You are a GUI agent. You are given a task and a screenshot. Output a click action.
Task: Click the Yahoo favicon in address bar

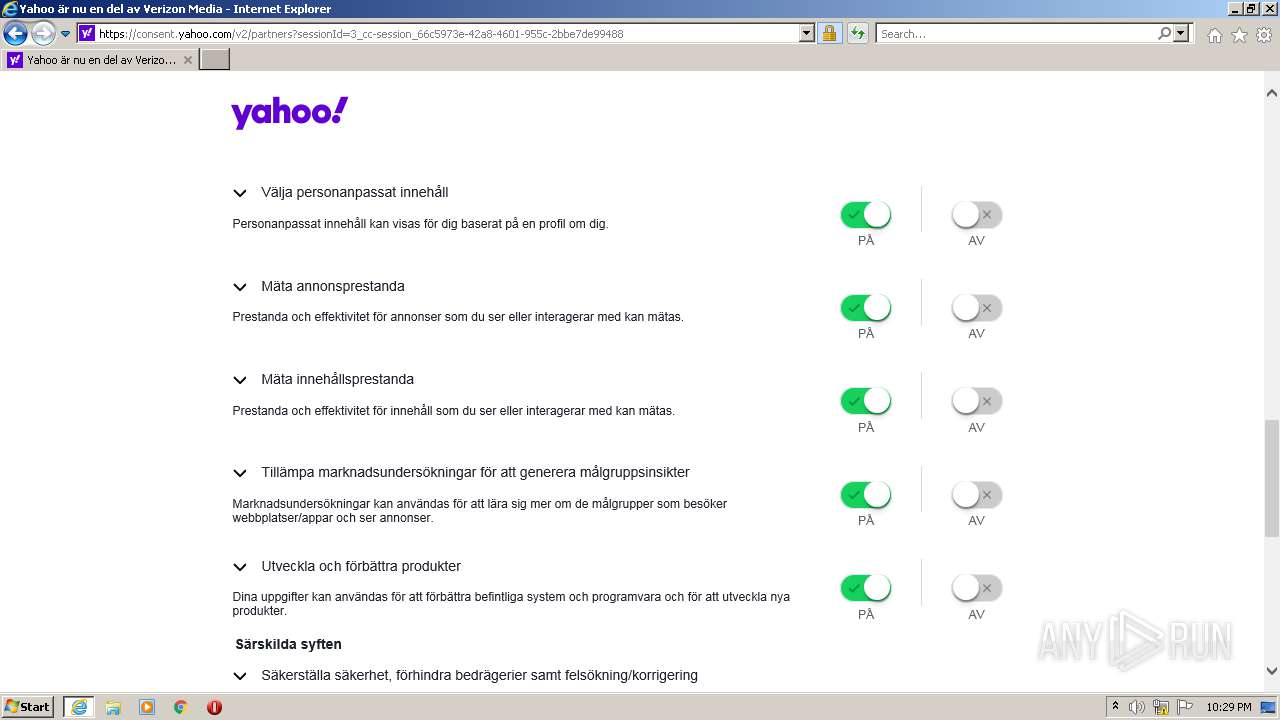pyautogui.click(x=87, y=33)
